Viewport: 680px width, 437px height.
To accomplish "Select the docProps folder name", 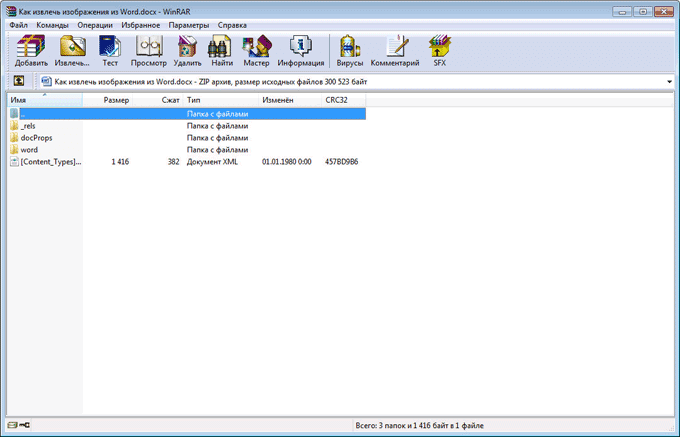I will pos(36,138).
